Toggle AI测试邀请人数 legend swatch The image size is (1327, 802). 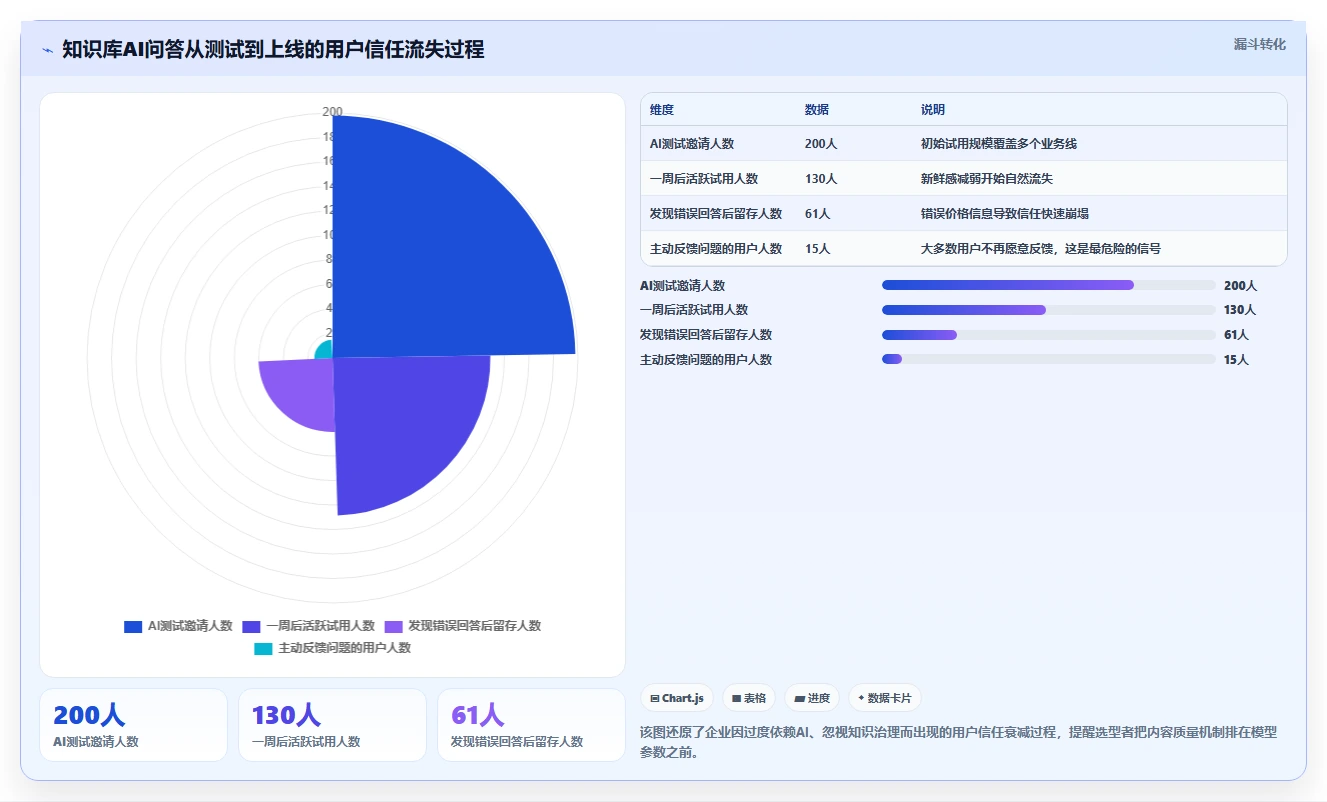(133, 626)
